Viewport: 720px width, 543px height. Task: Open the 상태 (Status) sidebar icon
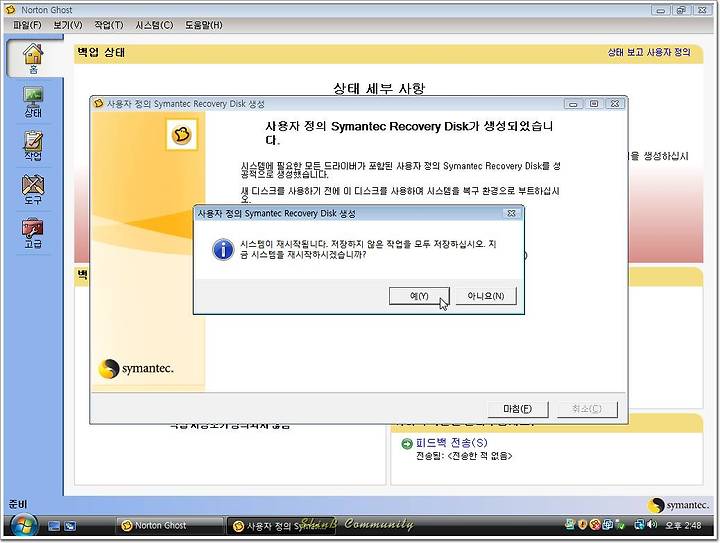tap(33, 102)
